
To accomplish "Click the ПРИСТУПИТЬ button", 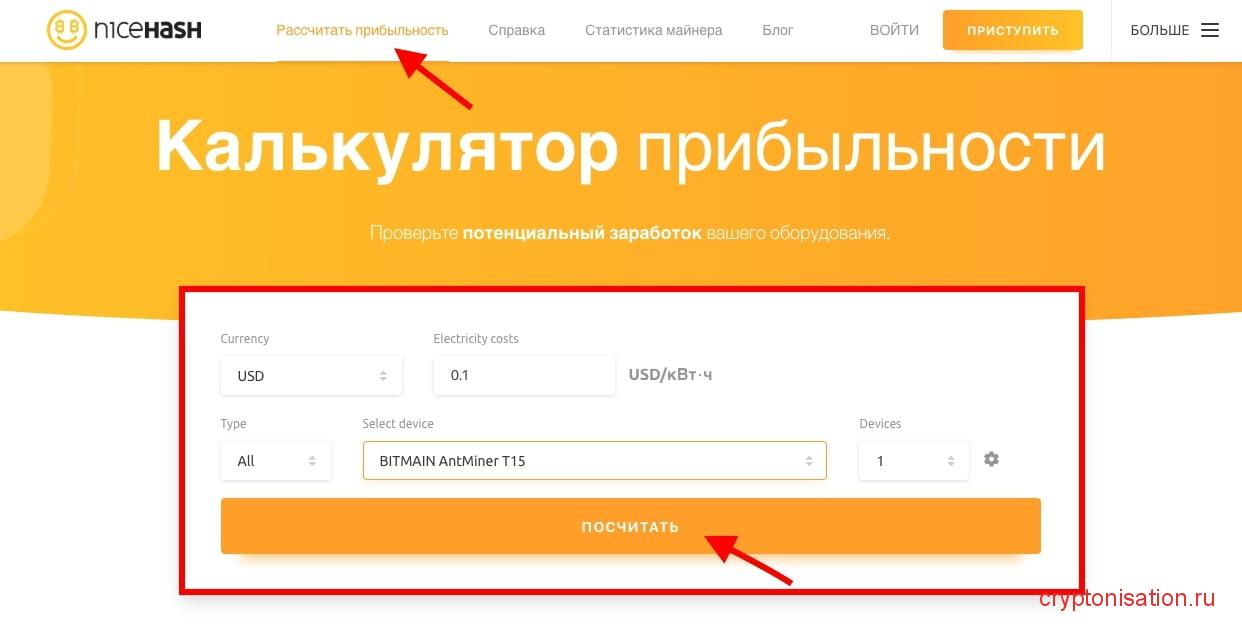I will click(x=1012, y=30).
